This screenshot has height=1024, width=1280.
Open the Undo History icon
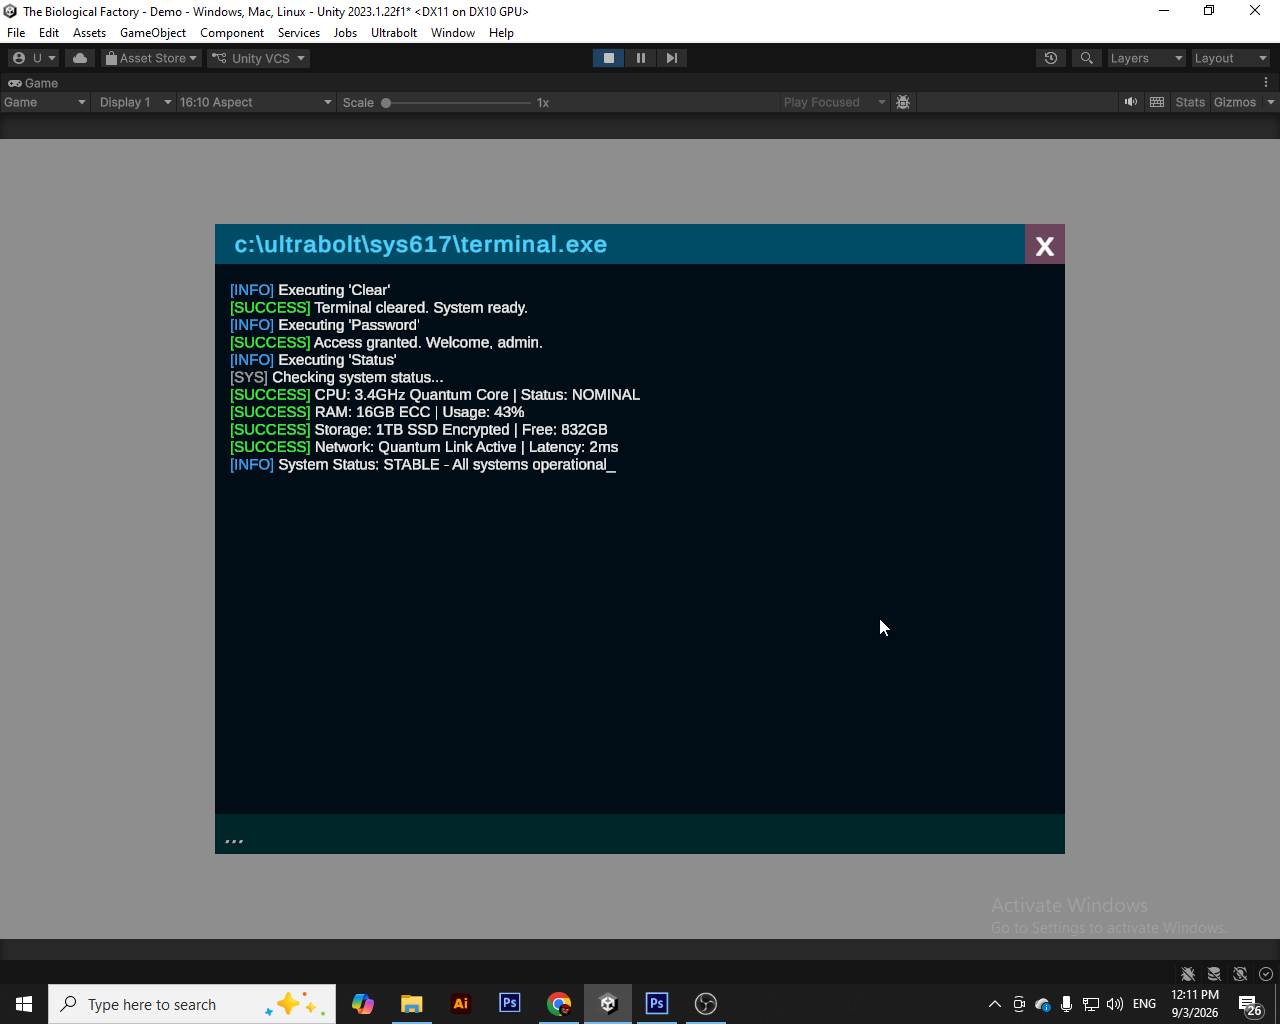[x=1051, y=58]
